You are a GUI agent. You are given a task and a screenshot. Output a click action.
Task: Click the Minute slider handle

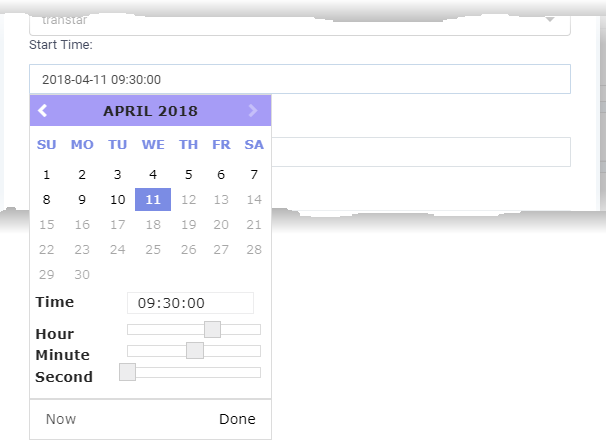click(195, 351)
